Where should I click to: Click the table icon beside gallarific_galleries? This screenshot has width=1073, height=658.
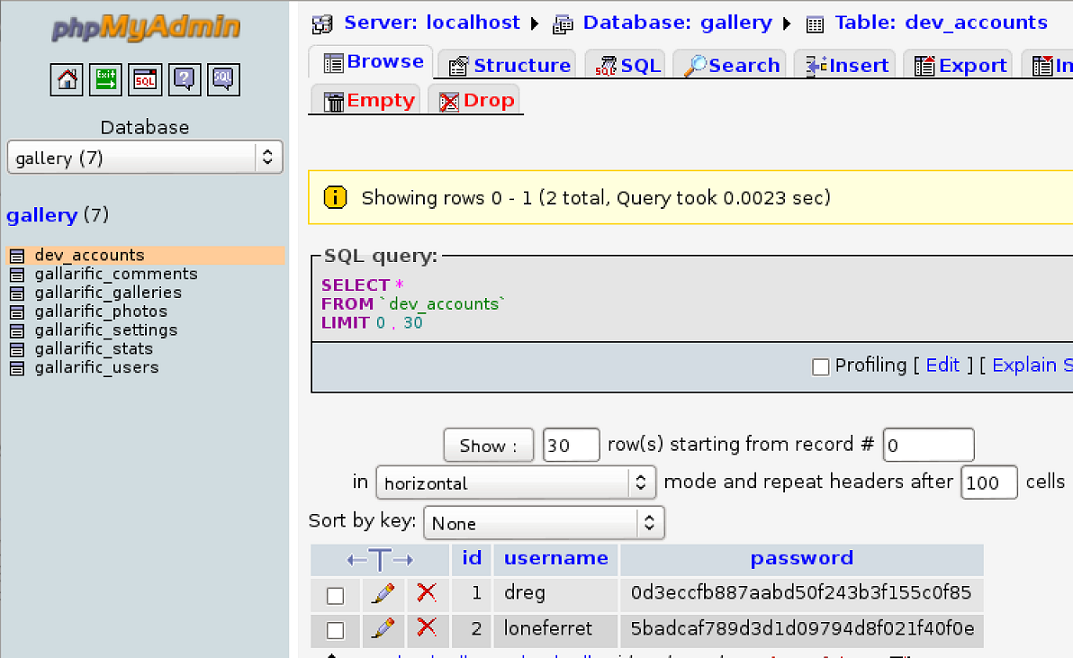[17, 293]
